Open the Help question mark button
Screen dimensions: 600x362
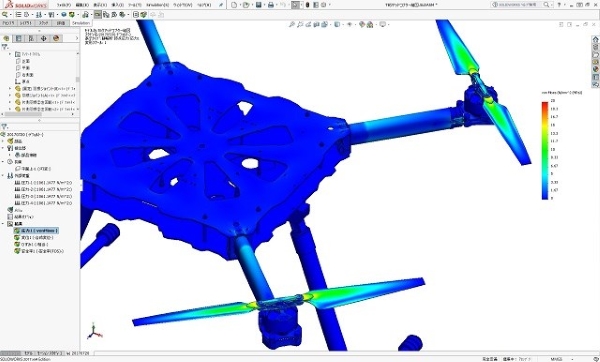pyautogui.click(x=559, y=5)
